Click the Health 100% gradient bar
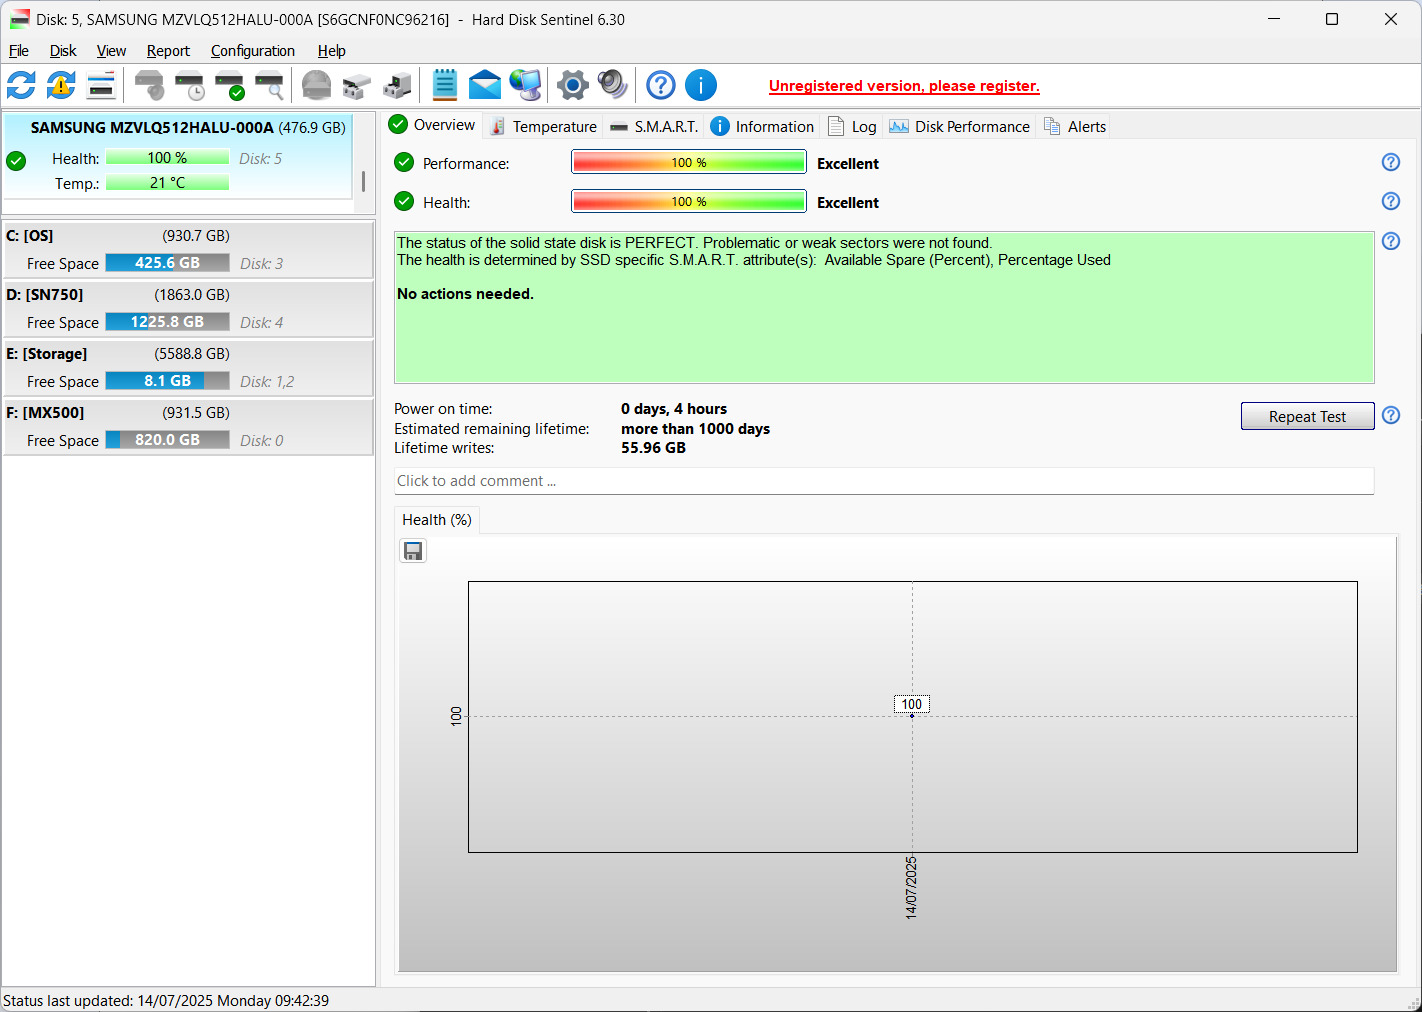This screenshot has height=1012, width=1422. [689, 201]
